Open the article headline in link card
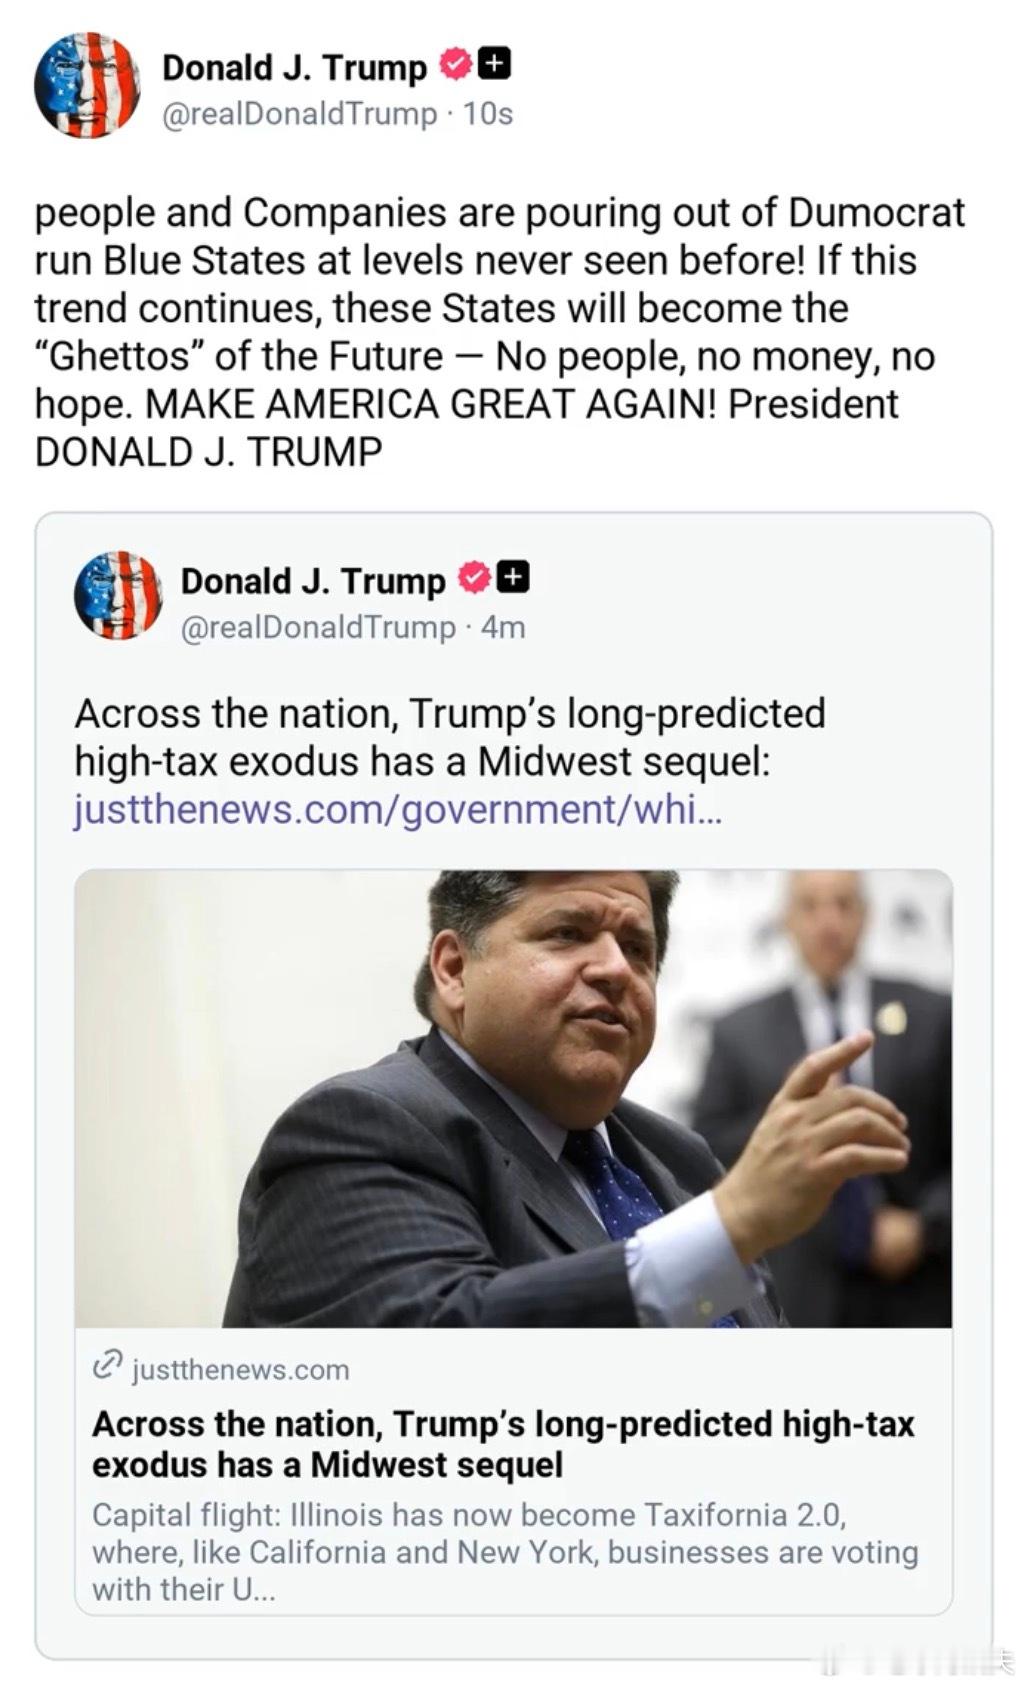The width and height of the screenshot is (1025, 1686). click(x=503, y=1444)
